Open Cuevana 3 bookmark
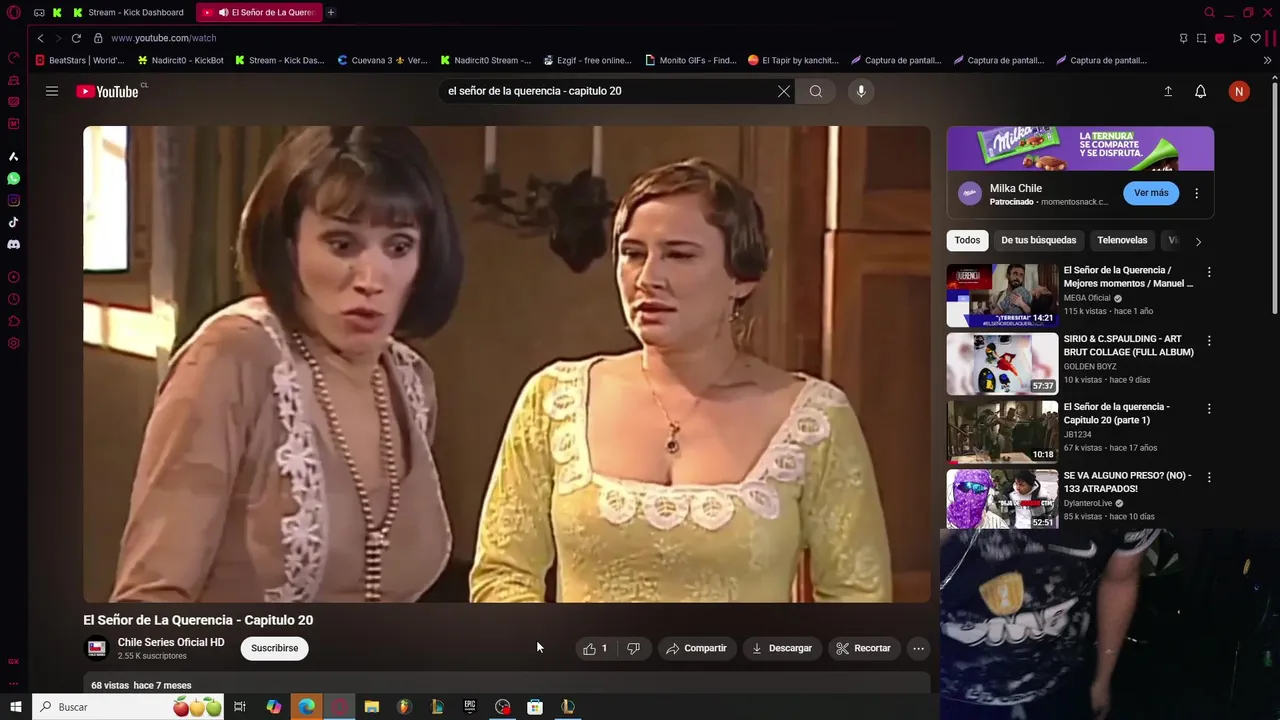This screenshot has height=720, width=1280. click(x=382, y=60)
